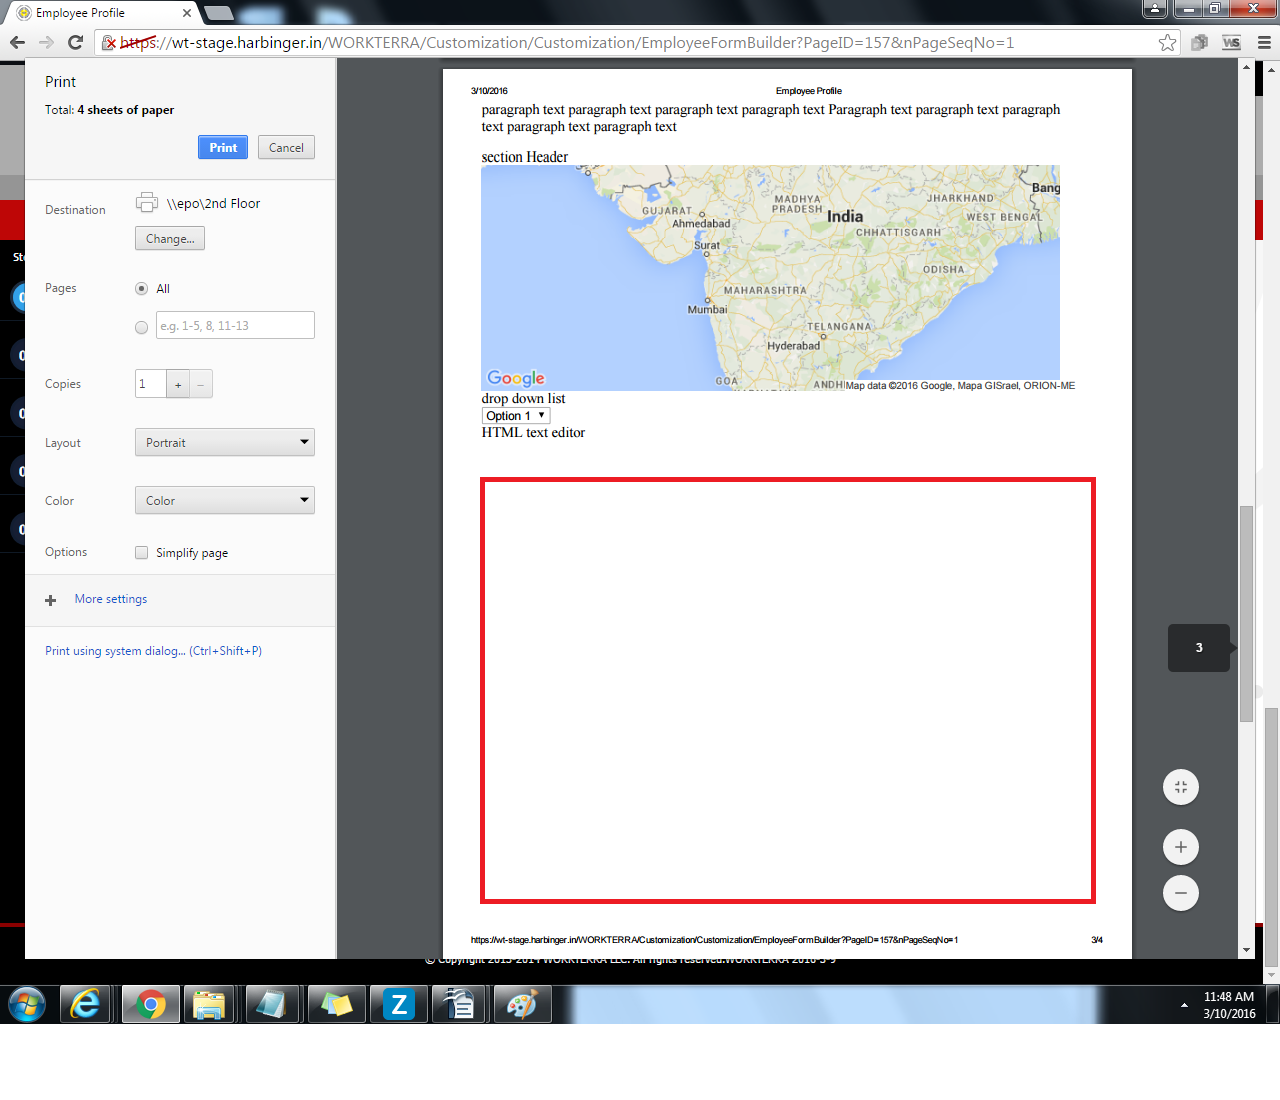This screenshot has width=1280, height=1100.
Task: Expand More settings section
Action: 110,599
